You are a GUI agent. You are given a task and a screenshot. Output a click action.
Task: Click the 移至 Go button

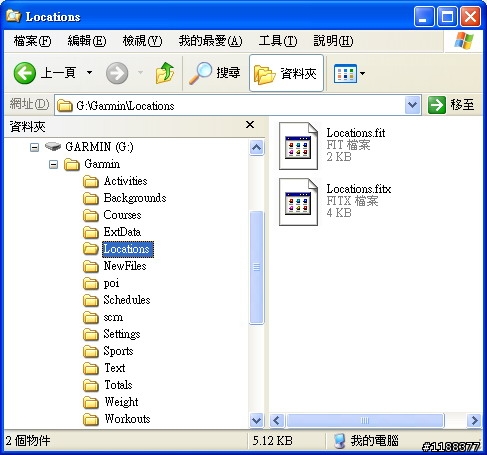[x=451, y=105]
